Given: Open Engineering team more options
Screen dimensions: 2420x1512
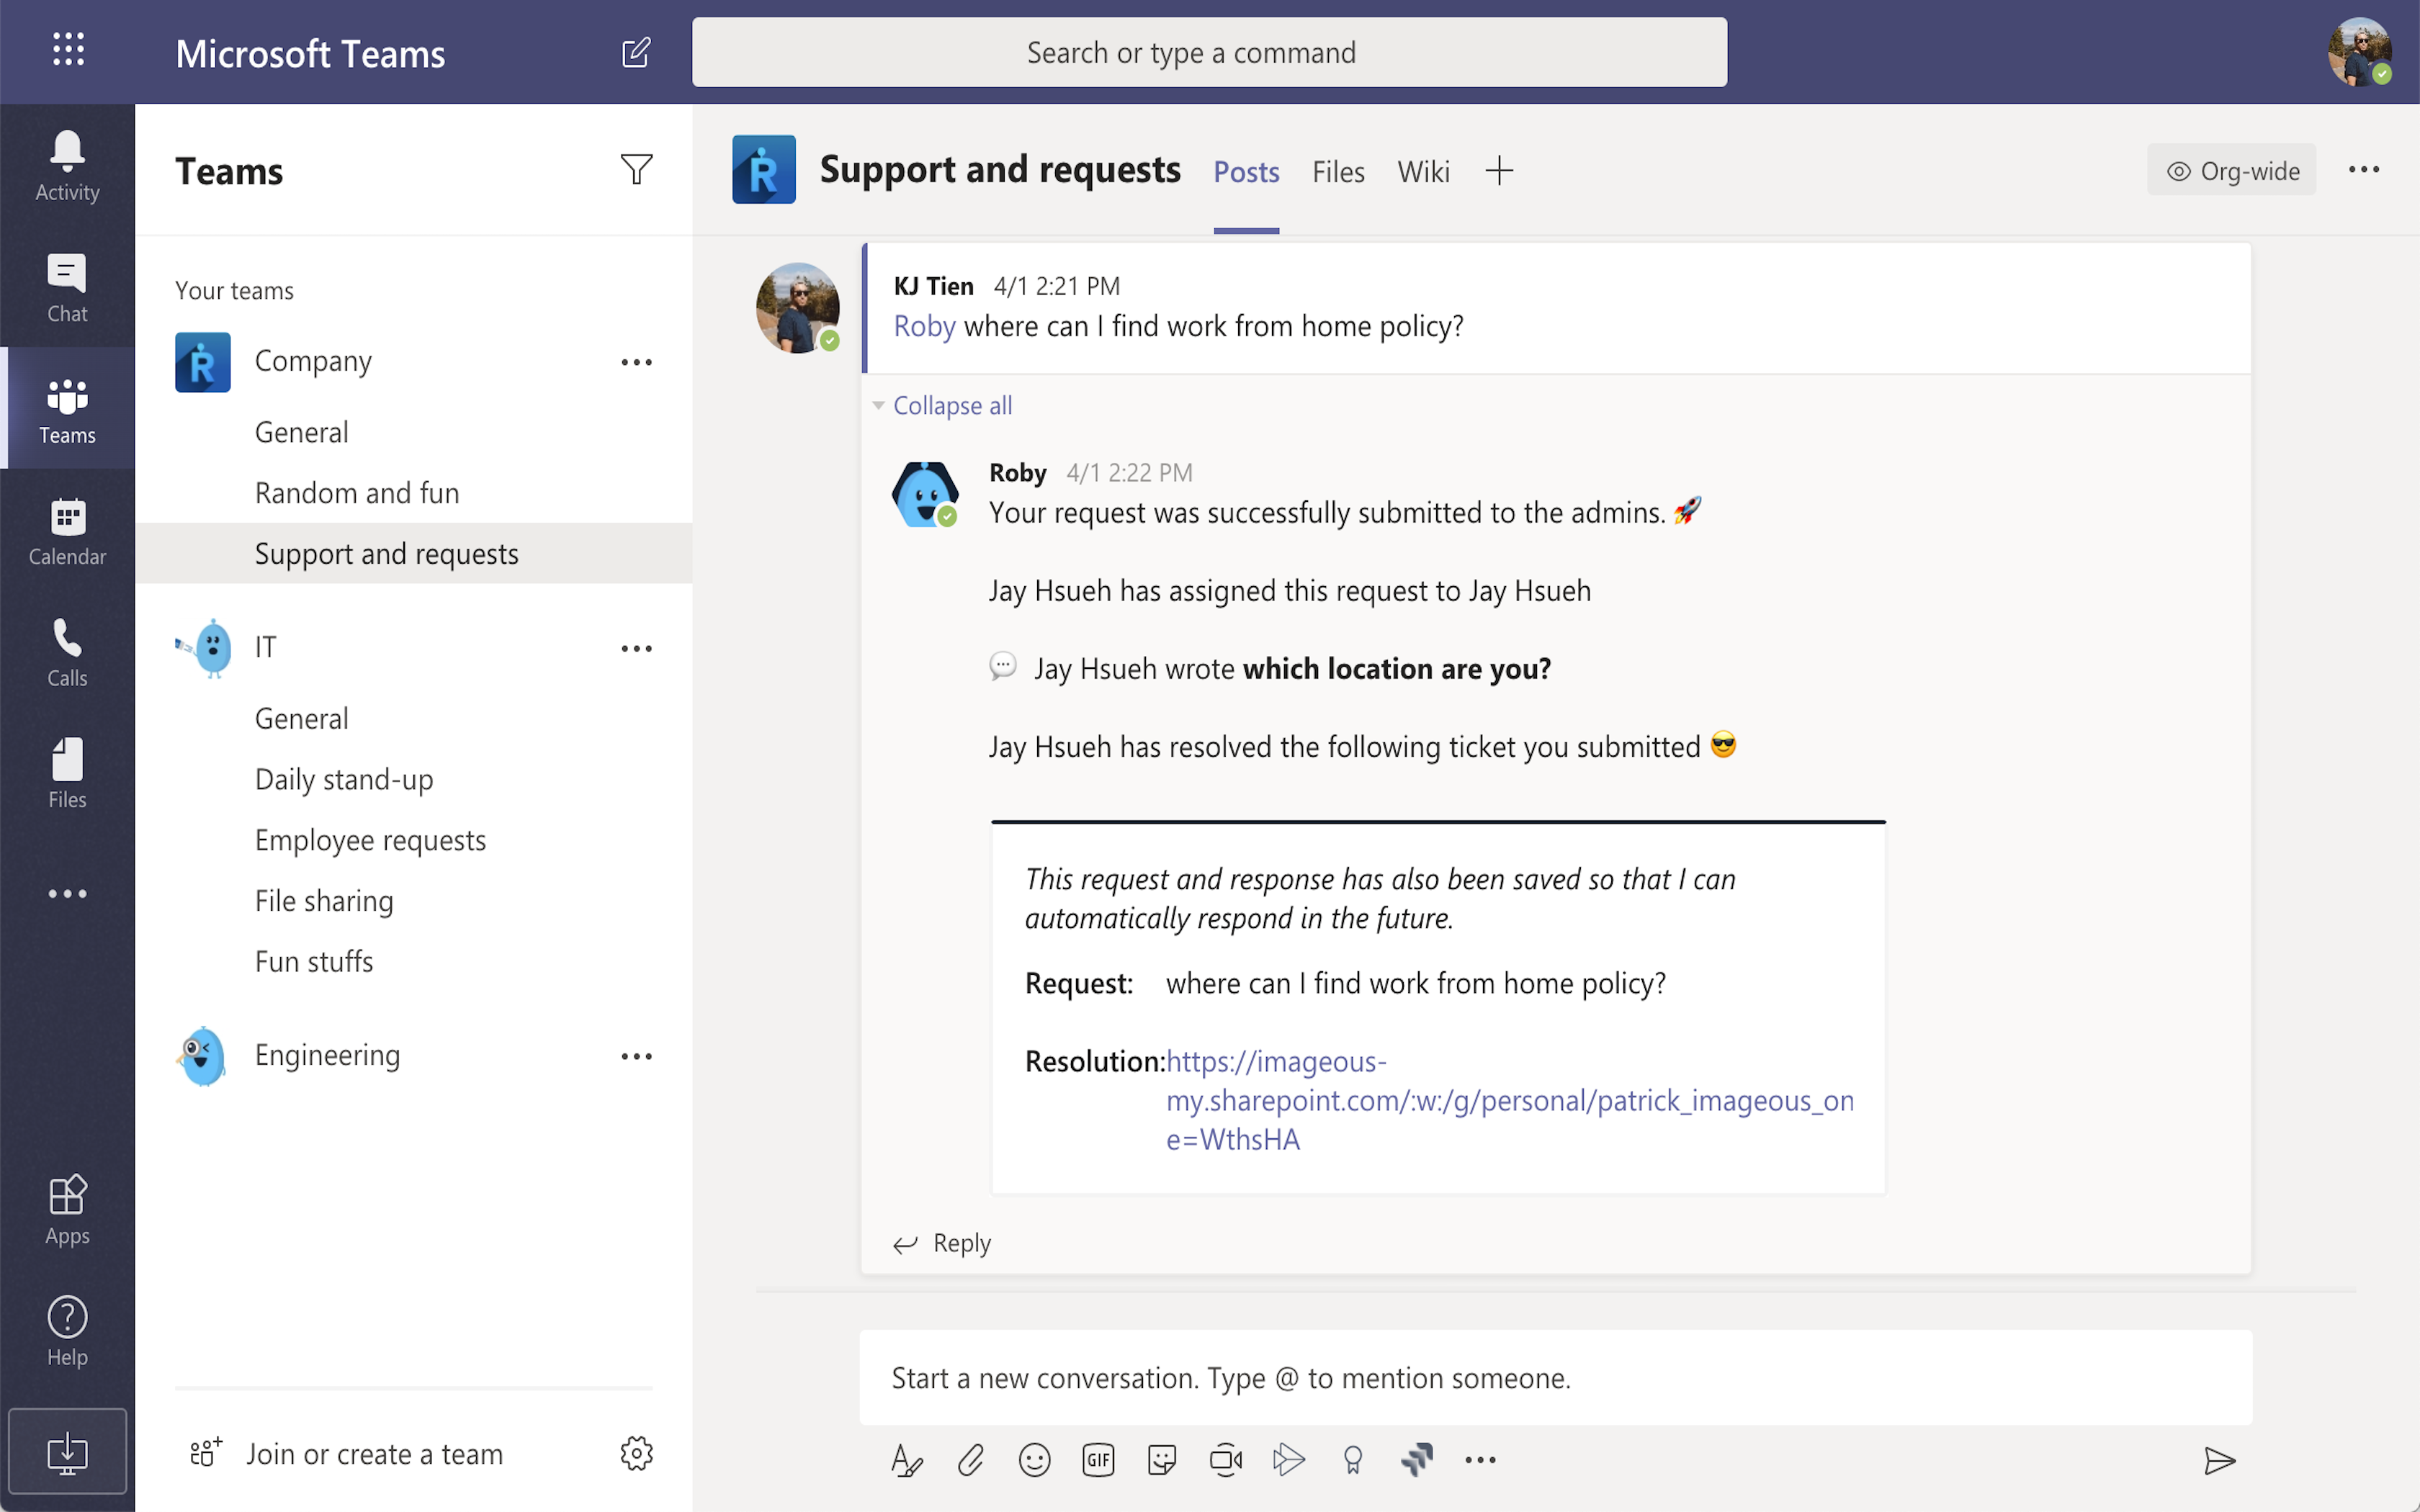Looking at the screenshot, I should (x=636, y=1056).
